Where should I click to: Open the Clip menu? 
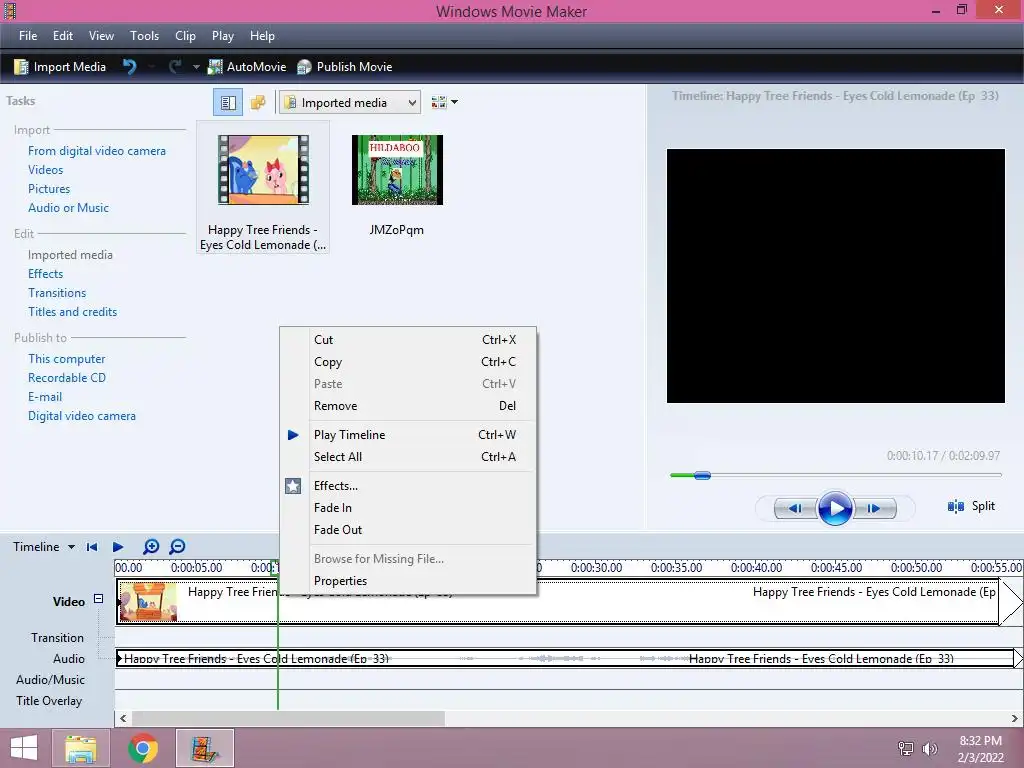click(x=185, y=36)
